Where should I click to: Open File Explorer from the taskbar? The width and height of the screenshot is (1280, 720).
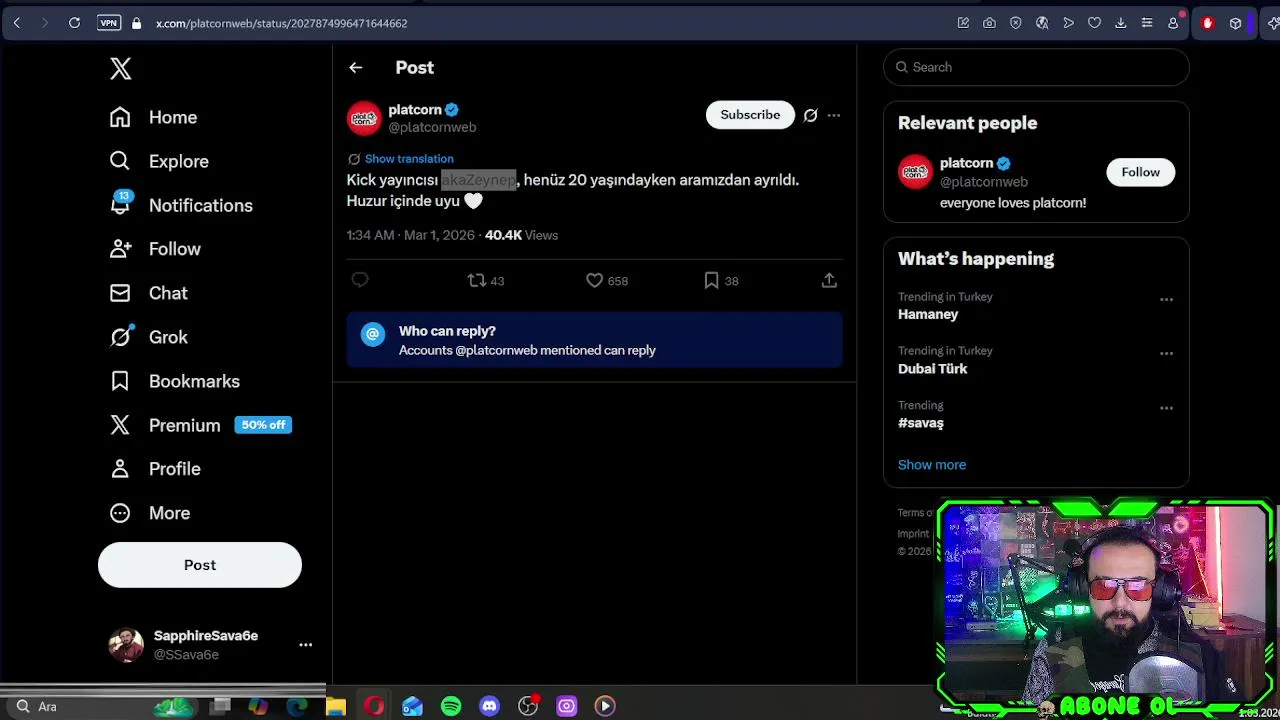[x=336, y=707]
